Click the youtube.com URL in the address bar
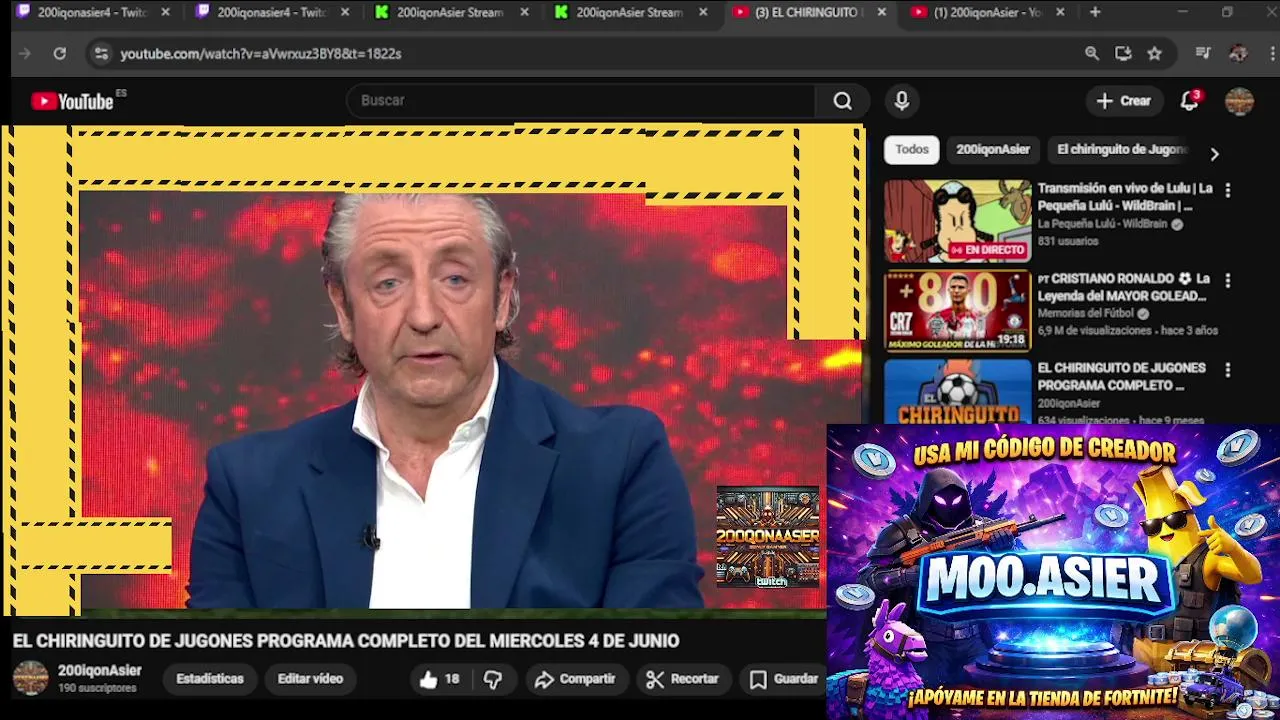This screenshot has height=720, width=1280. [261, 54]
